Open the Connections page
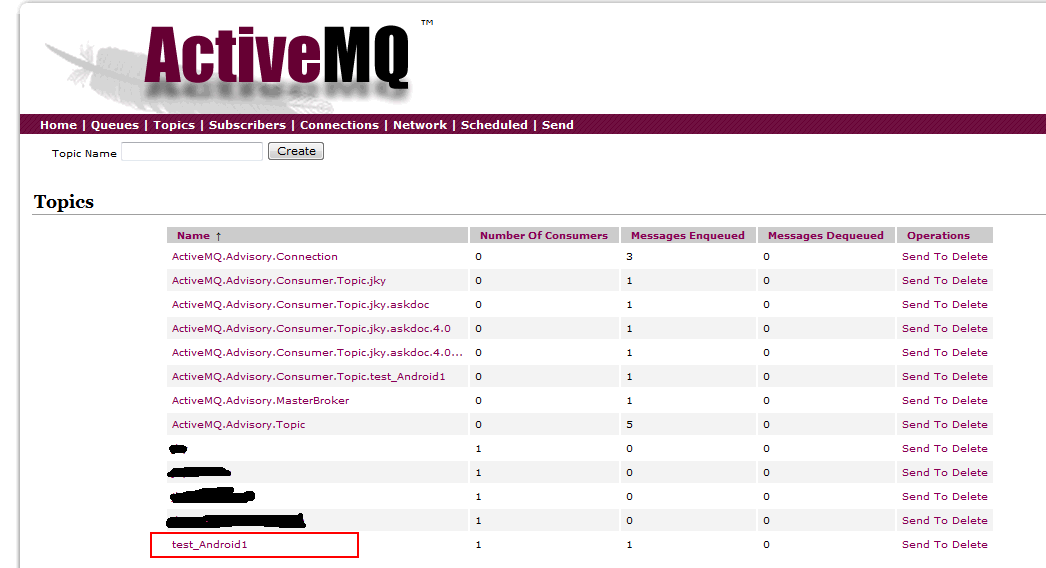The image size is (1046, 568). (339, 125)
